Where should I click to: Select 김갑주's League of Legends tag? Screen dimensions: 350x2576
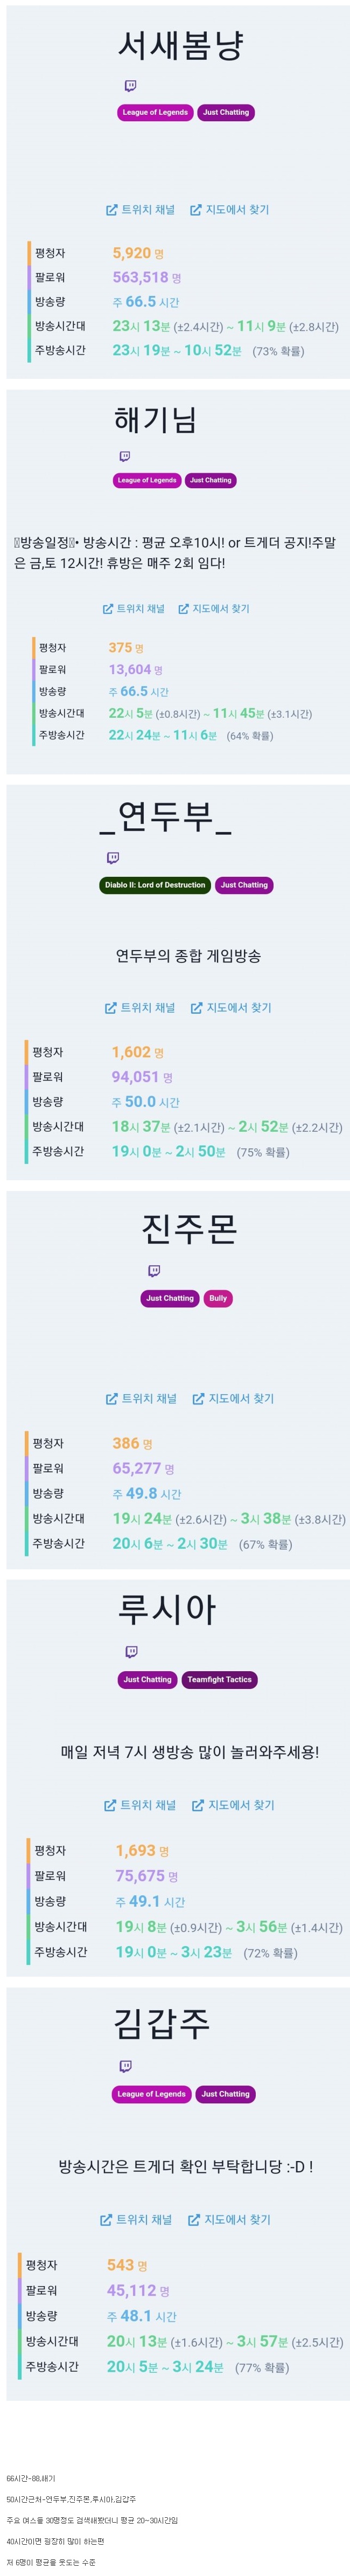[x=151, y=2093]
